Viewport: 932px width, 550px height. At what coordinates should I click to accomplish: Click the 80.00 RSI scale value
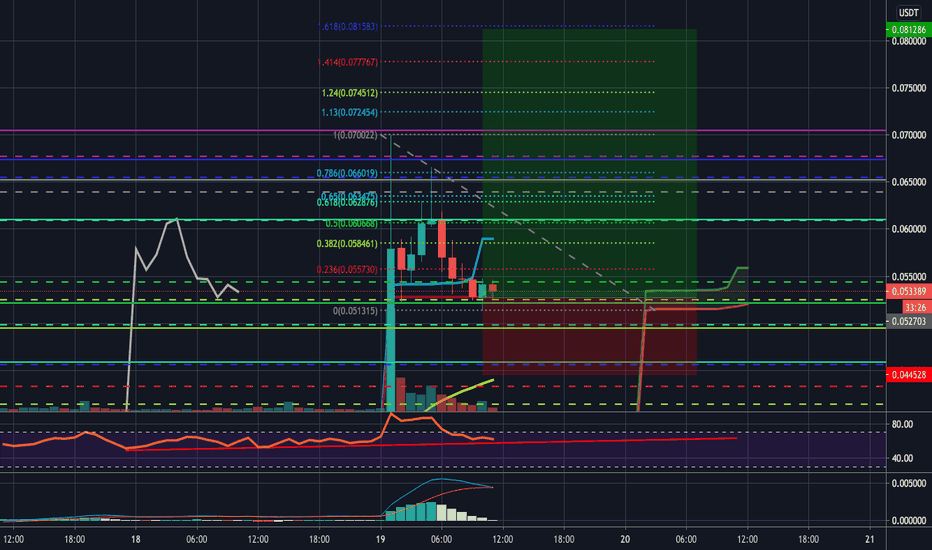point(902,424)
